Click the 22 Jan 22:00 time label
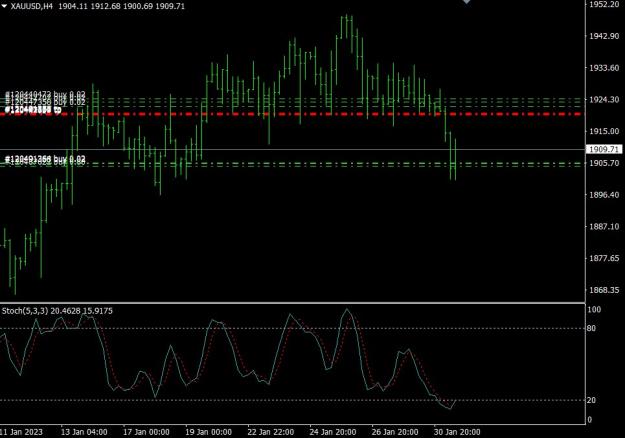 (271, 432)
